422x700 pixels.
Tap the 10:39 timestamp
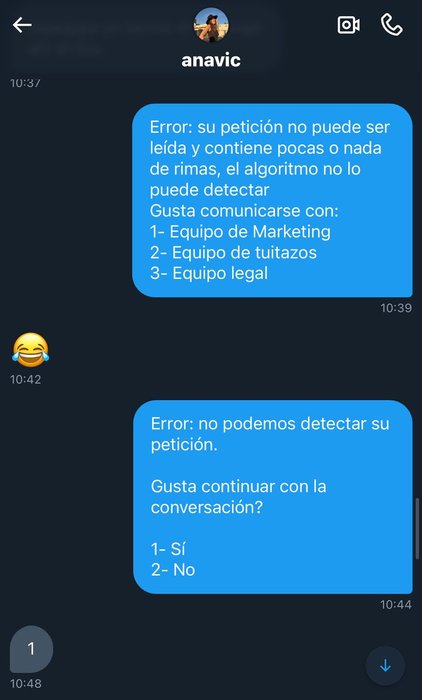pos(396,308)
